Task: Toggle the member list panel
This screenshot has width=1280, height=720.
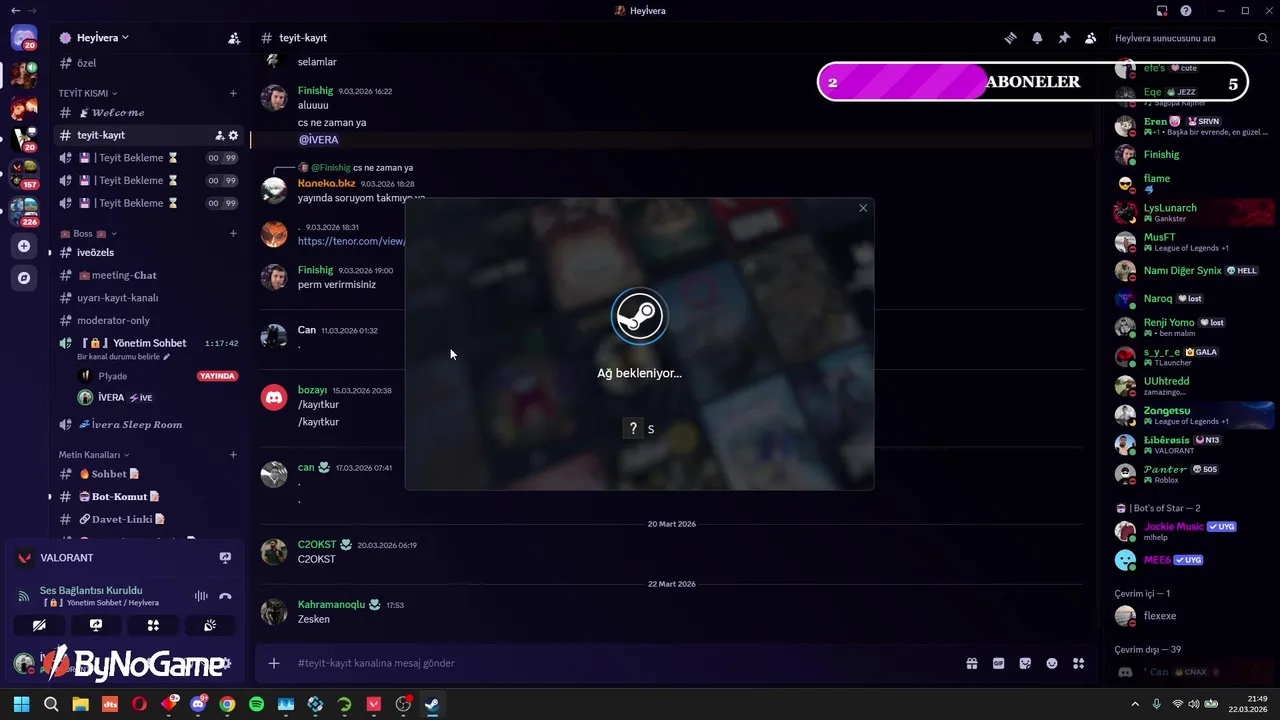Action: click(1091, 38)
